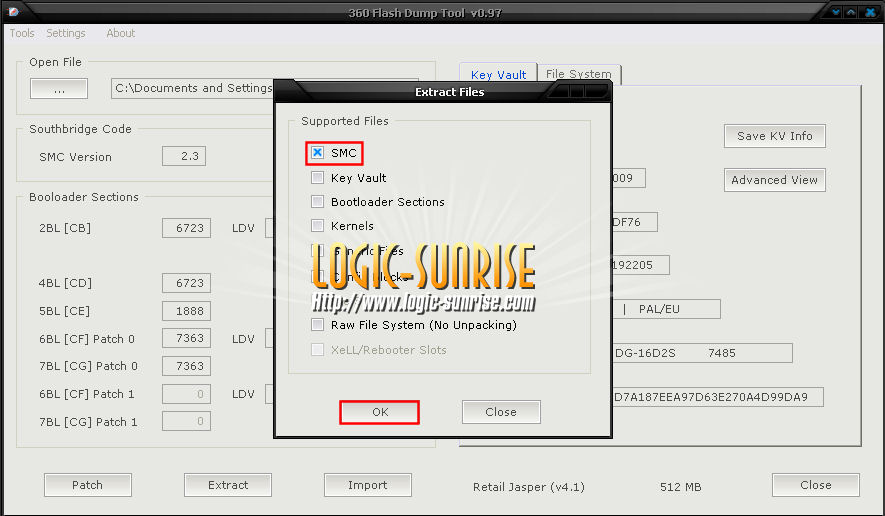Click the SMC Version field 2.3
Viewport: 885px width, 516px height.
184,156
